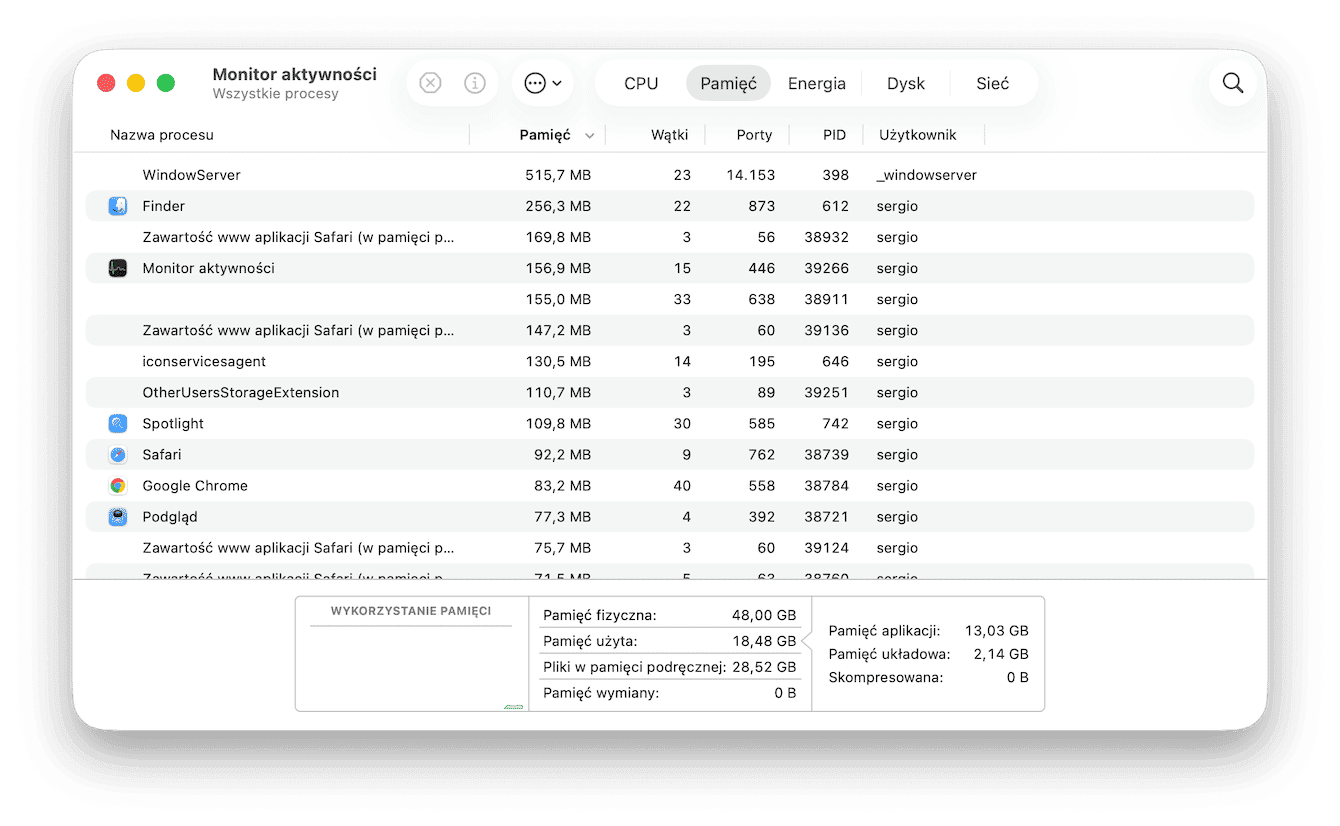Click the Pliki w pamięci podręcznej label
Screen dimensions: 1340x826
pyautogui.click(x=634, y=667)
